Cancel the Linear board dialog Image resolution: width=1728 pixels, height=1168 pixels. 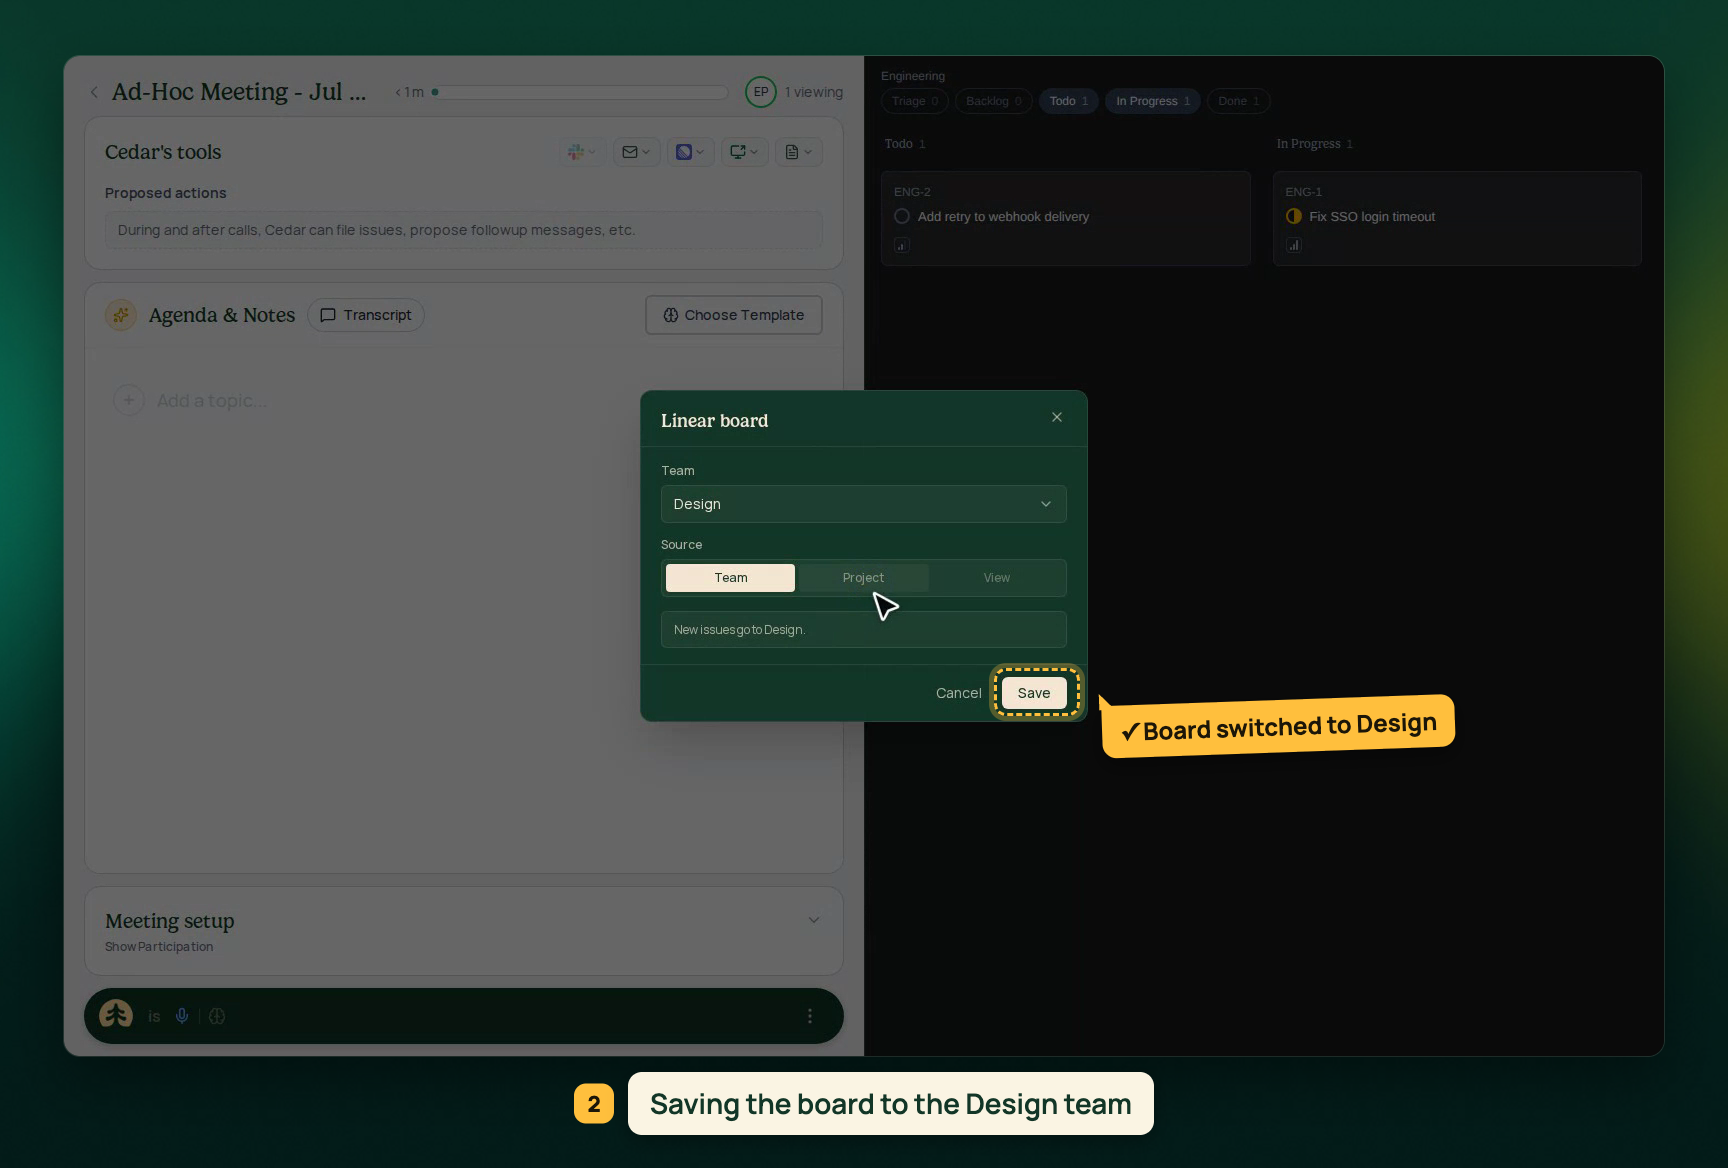958,693
